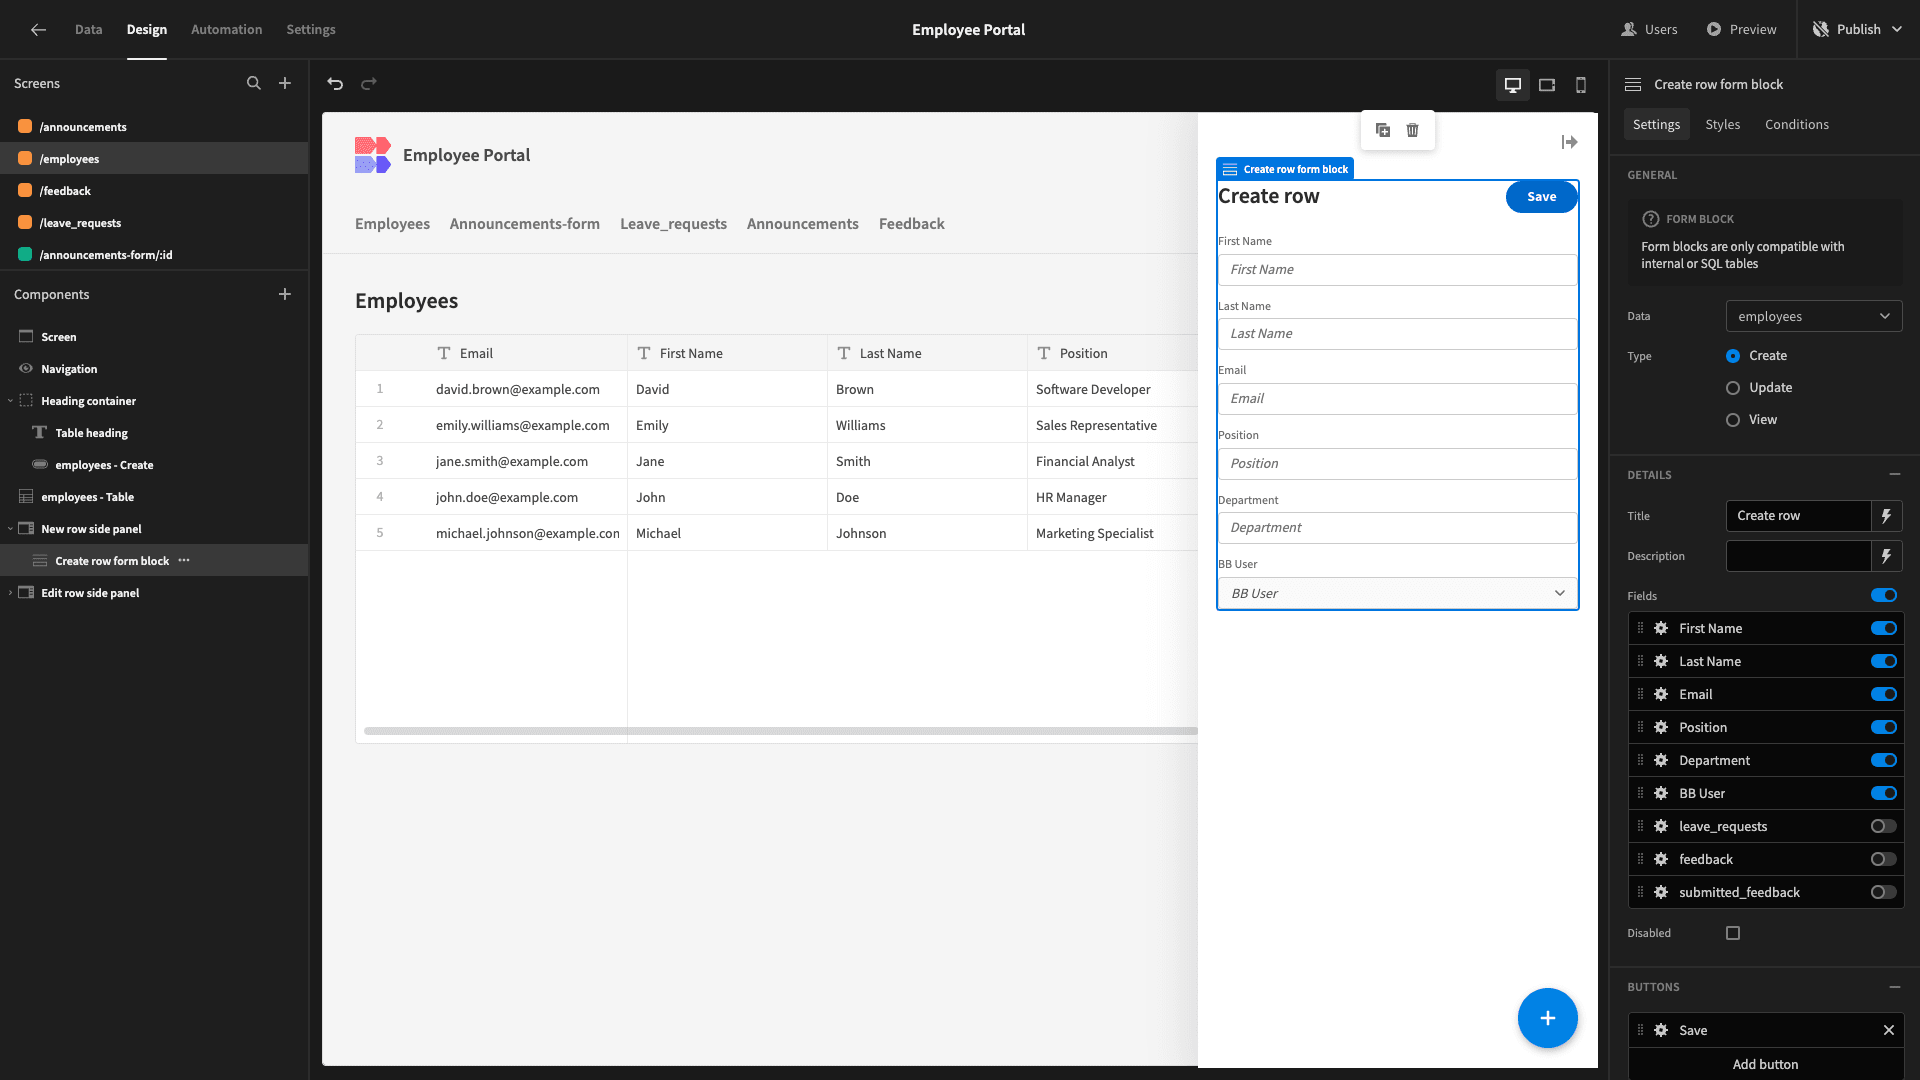Switch to tablet preview icon
Screen dimensions: 1920x1080
(x=1547, y=85)
